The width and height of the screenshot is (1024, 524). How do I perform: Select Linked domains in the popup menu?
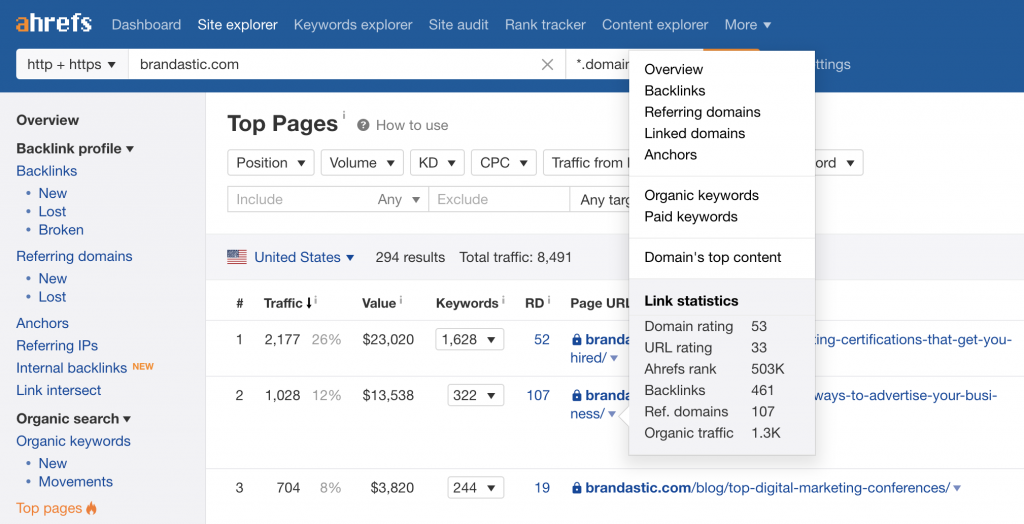(x=694, y=133)
